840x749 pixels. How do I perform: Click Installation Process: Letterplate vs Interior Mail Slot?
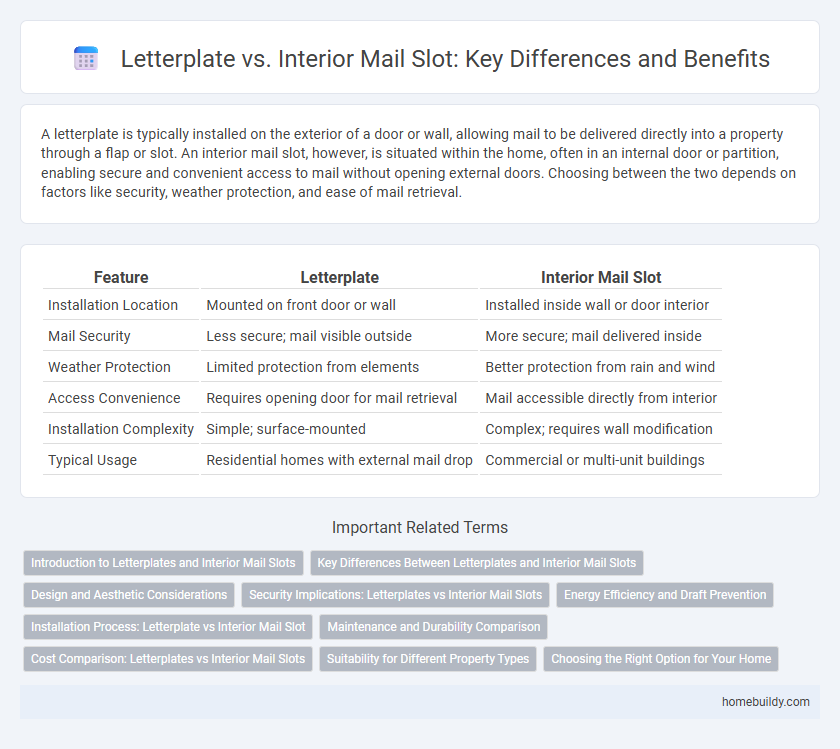pyautogui.click(x=166, y=627)
